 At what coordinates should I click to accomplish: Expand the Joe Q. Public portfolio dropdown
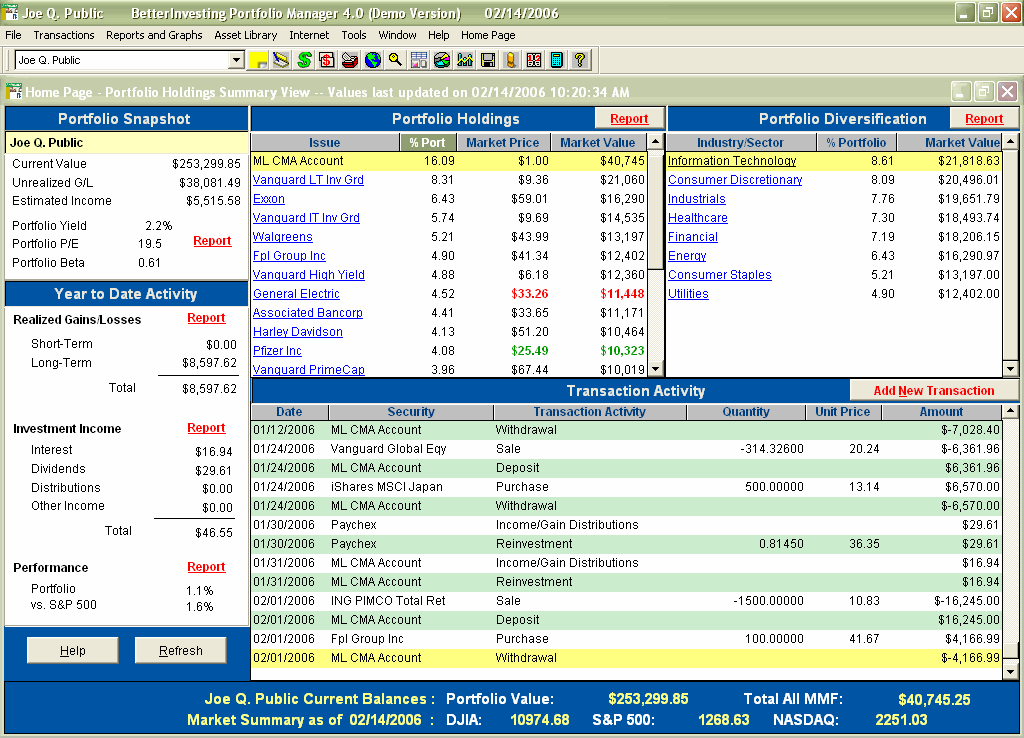[236, 60]
